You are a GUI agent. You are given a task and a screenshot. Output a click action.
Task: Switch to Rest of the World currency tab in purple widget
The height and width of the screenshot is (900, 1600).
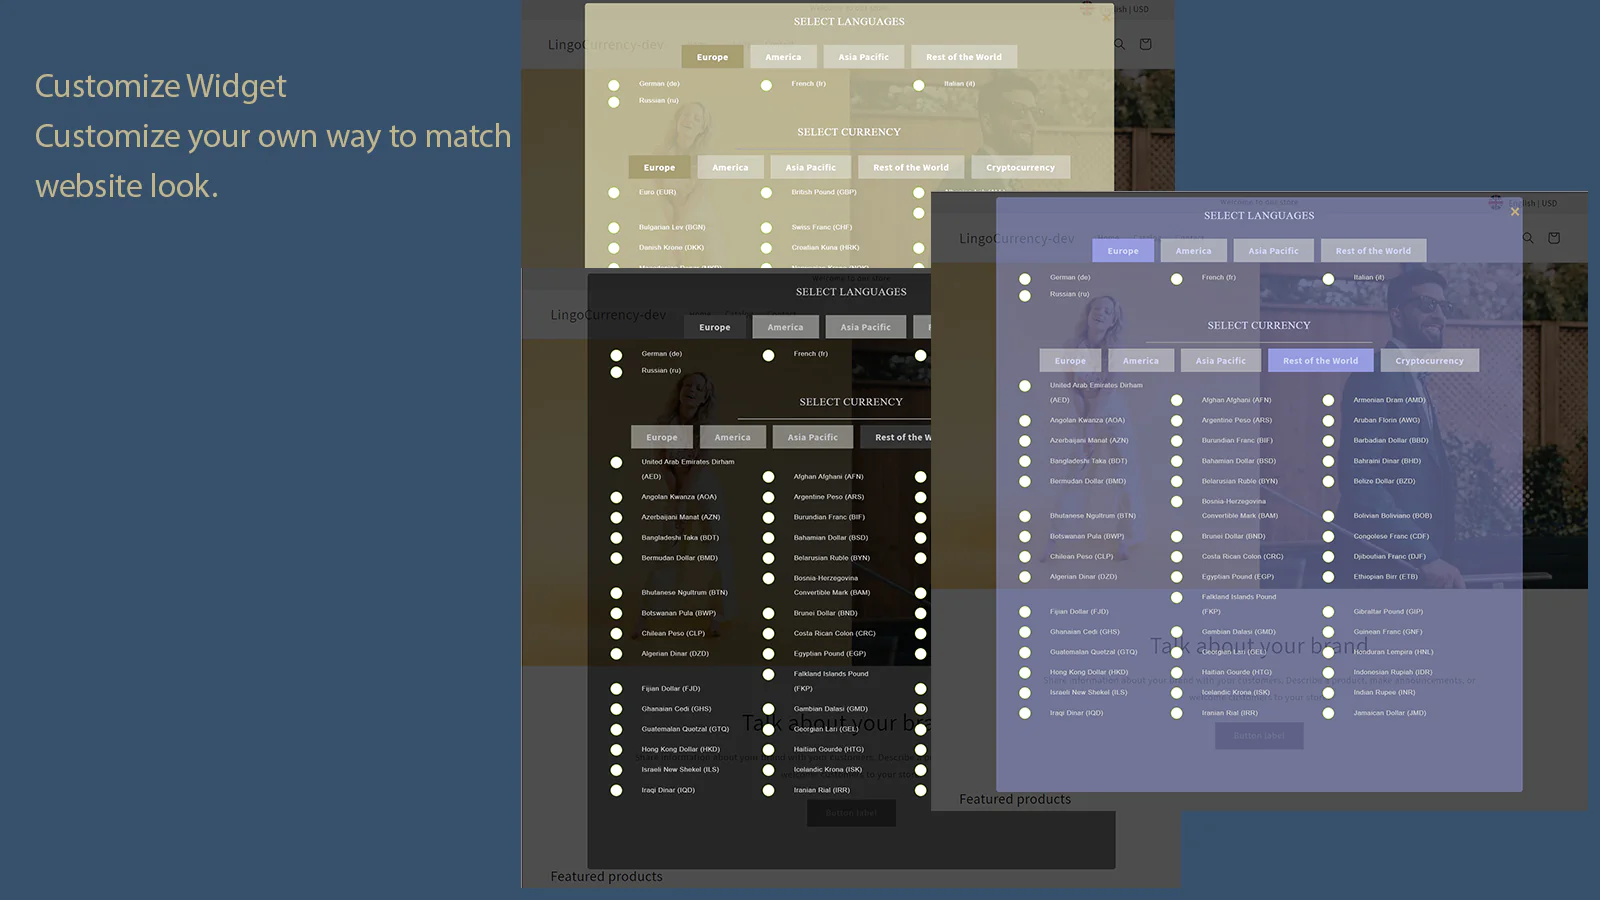[x=1320, y=361]
